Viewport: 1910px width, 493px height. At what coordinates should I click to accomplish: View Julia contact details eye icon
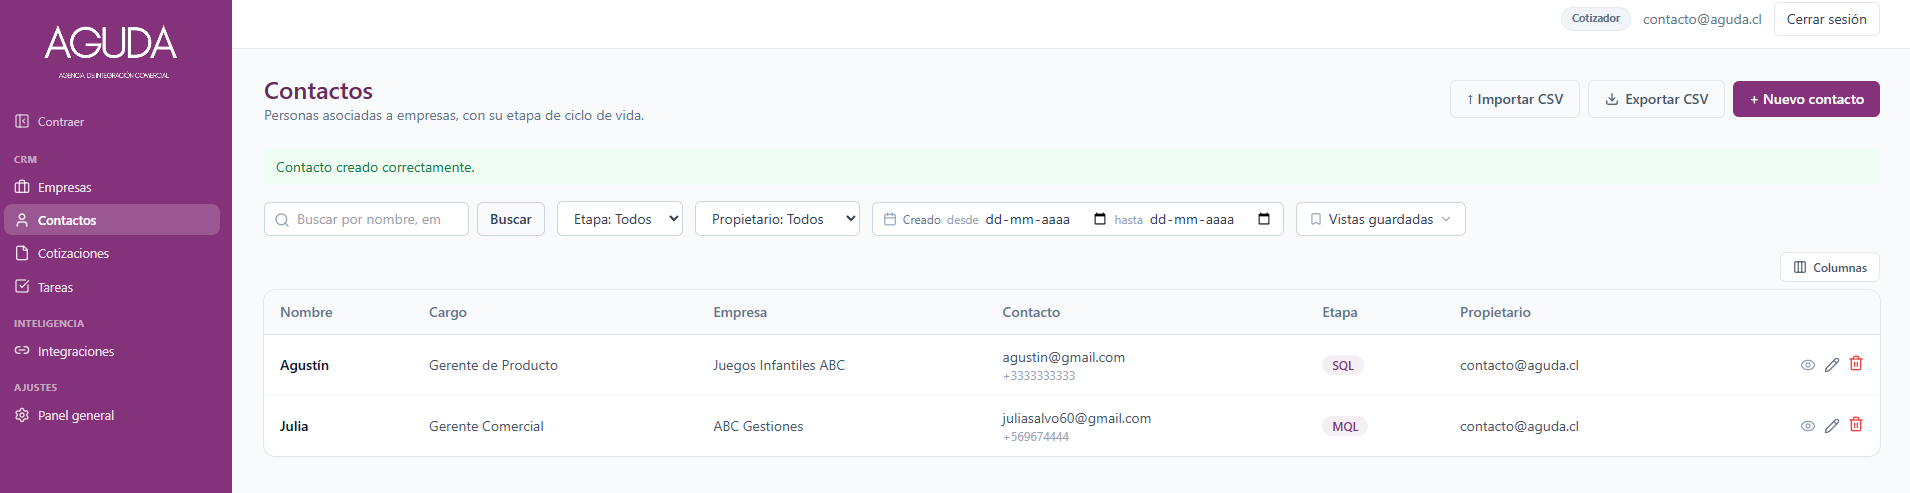point(1807,426)
